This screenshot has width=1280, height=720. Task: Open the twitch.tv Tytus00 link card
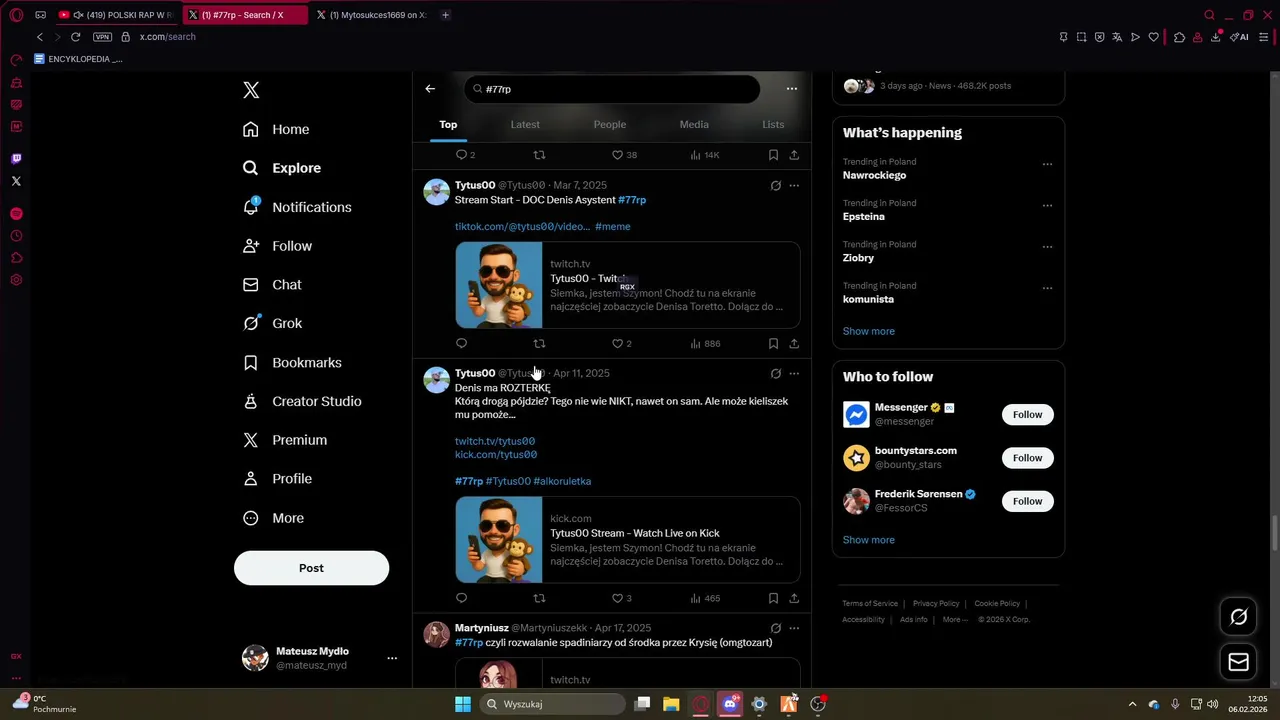click(627, 285)
